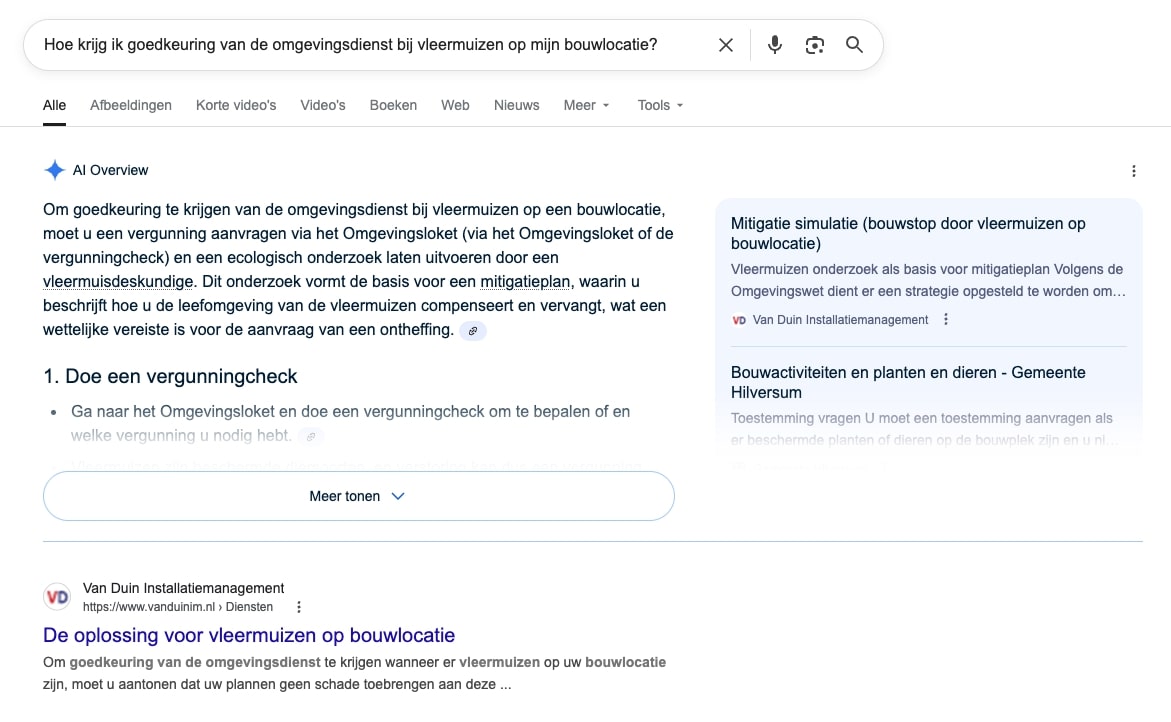Clear the search box with X icon
This screenshot has width=1171, height=722.
pyautogui.click(x=726, y=45)
